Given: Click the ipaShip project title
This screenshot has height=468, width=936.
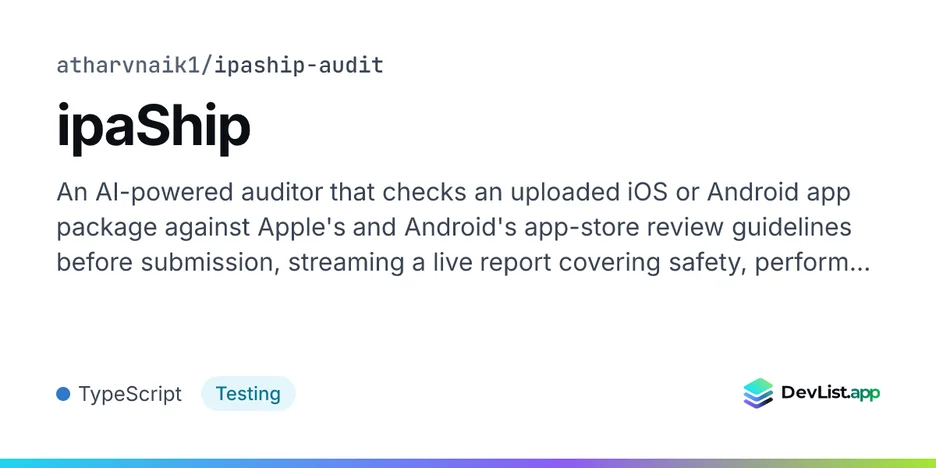Looking at the screenshot, I should 153,128.
